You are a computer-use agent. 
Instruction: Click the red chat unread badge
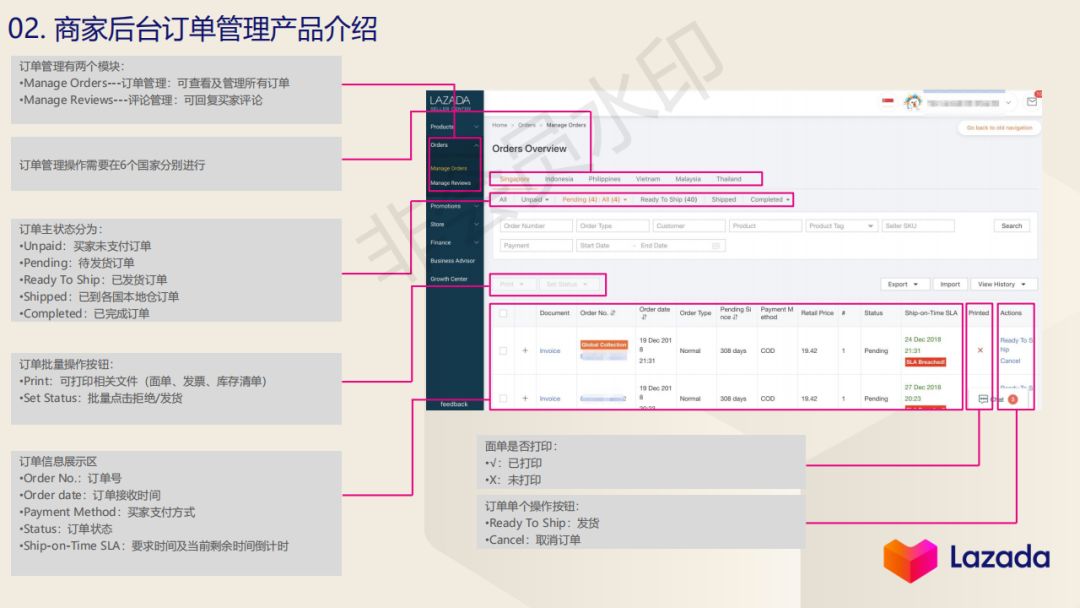(1012, 399)
